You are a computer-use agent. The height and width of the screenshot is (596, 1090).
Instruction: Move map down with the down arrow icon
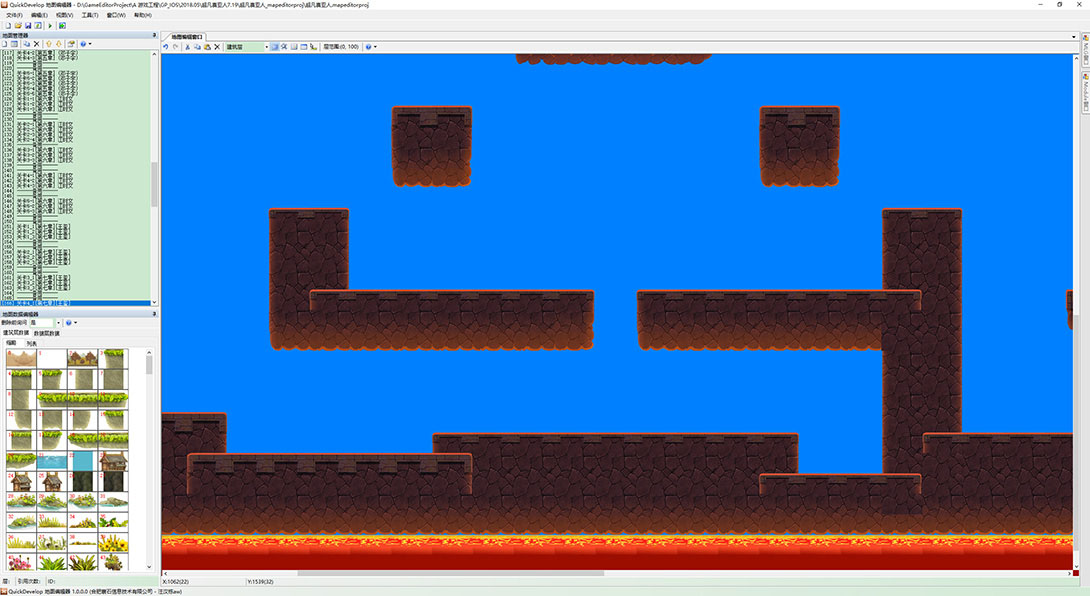(59, 44)
